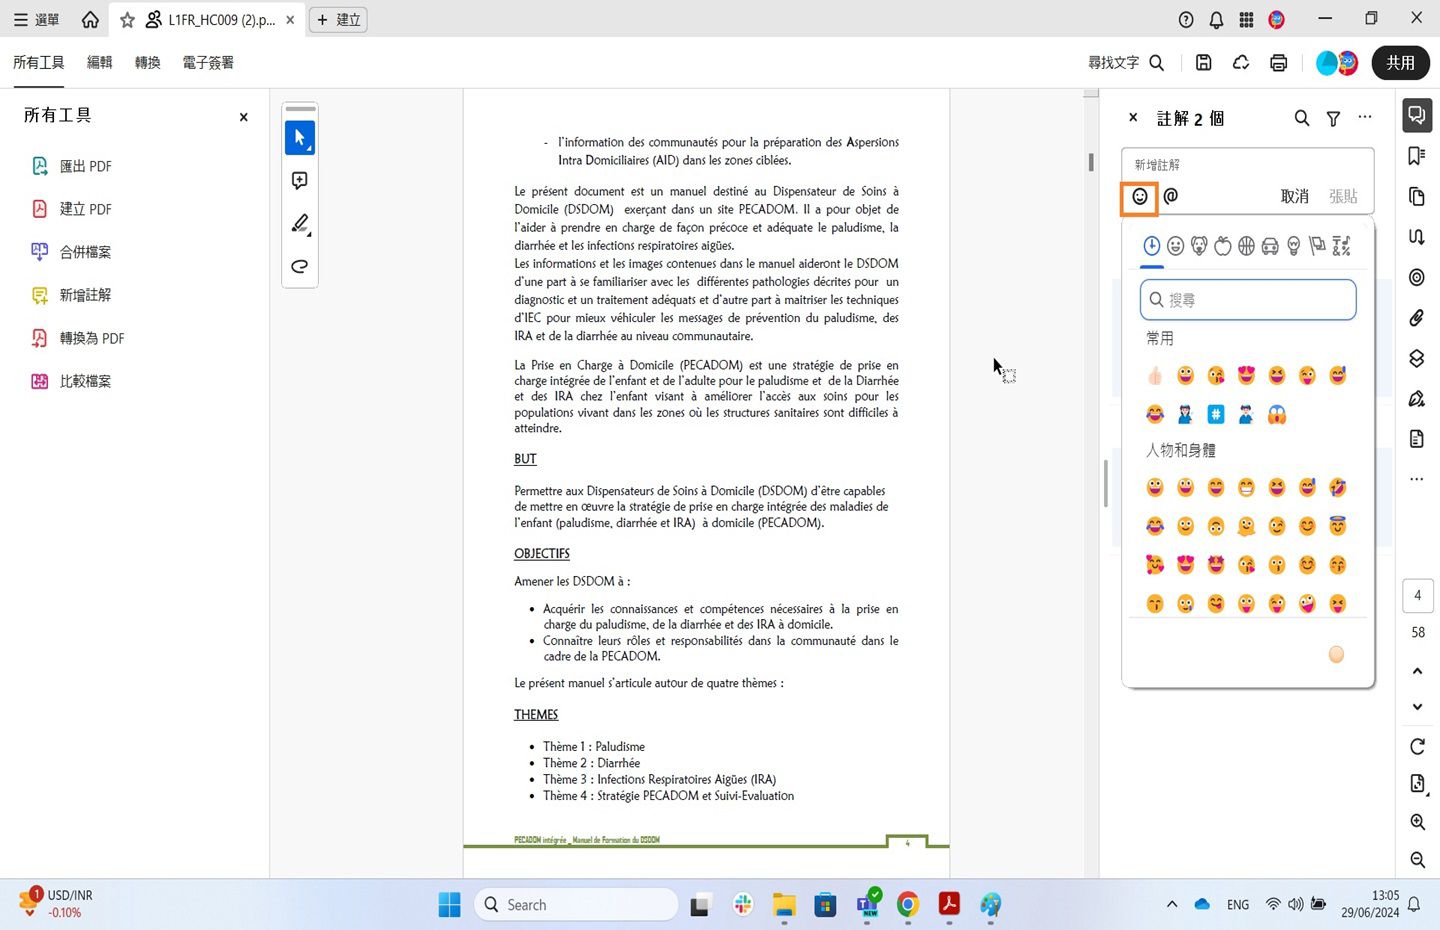Open the emoji skin tone selector

[x=1336, y=654]
